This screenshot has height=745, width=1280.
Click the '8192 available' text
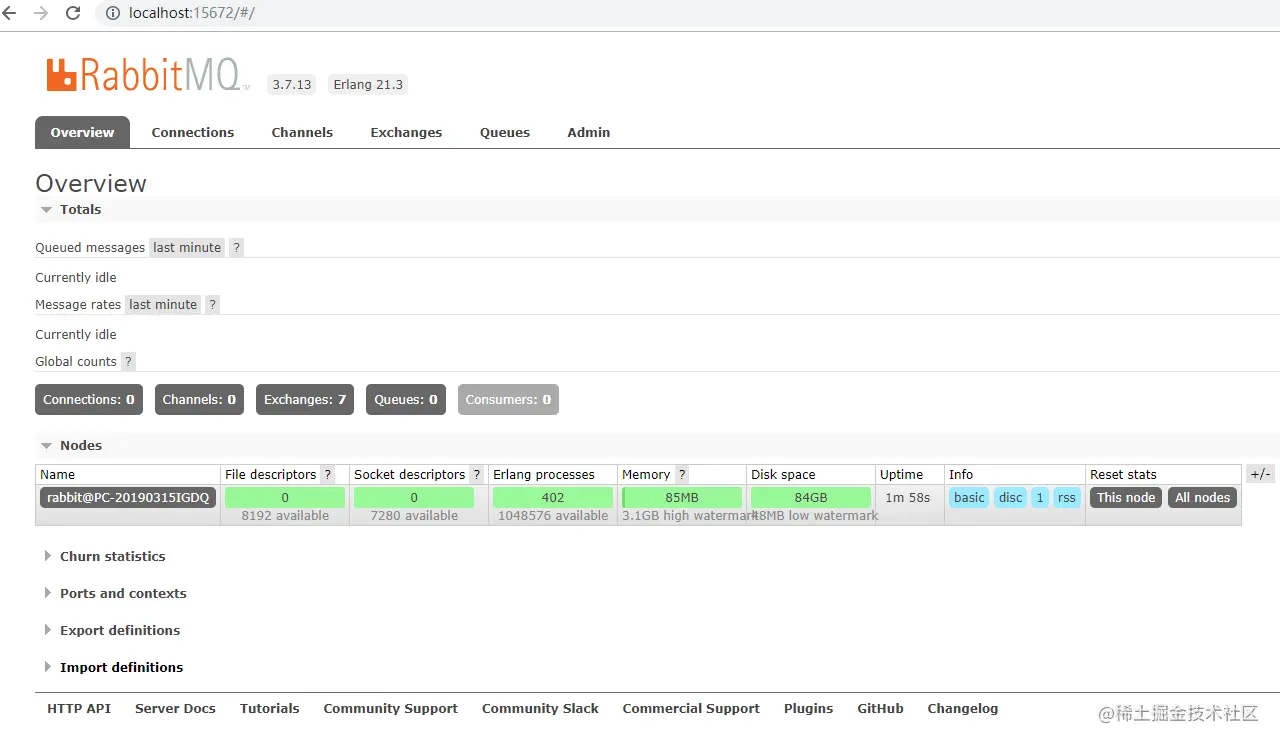(285, 516)
